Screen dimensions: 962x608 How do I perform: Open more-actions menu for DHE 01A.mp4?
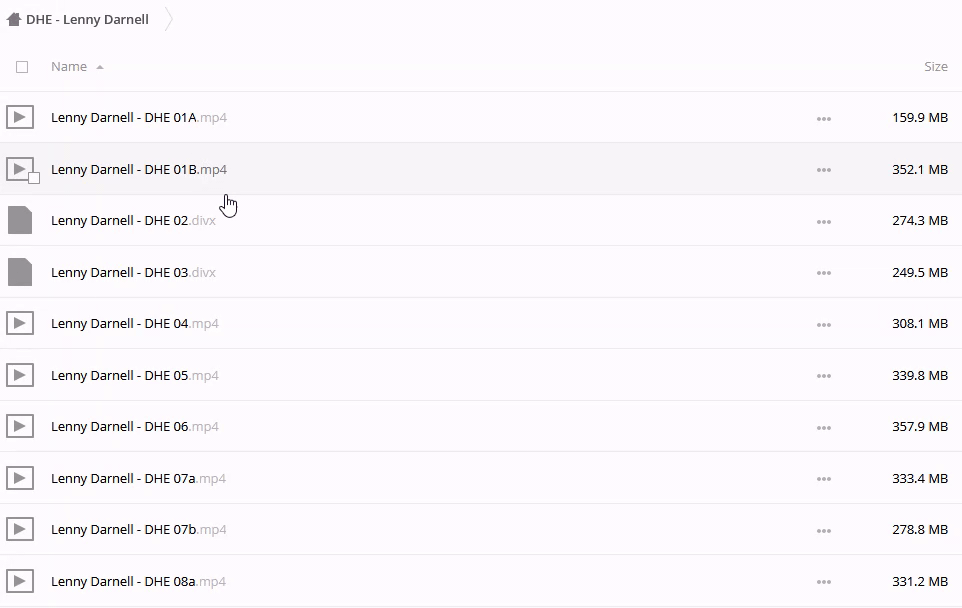(823, 118)
